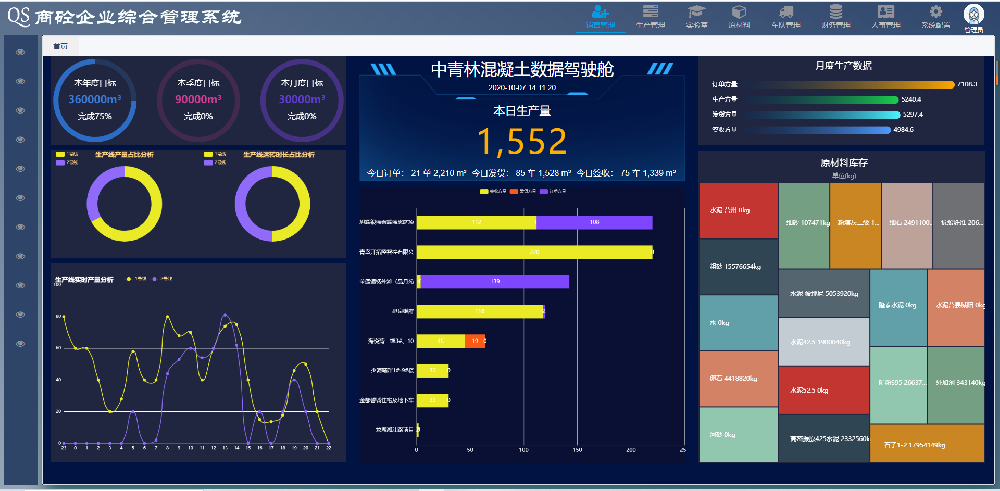Viewport: 1000px width, 491px height.
Task: Toggle purple series legend of line chart
Action: pyautogui.click(x=163, y=279)
